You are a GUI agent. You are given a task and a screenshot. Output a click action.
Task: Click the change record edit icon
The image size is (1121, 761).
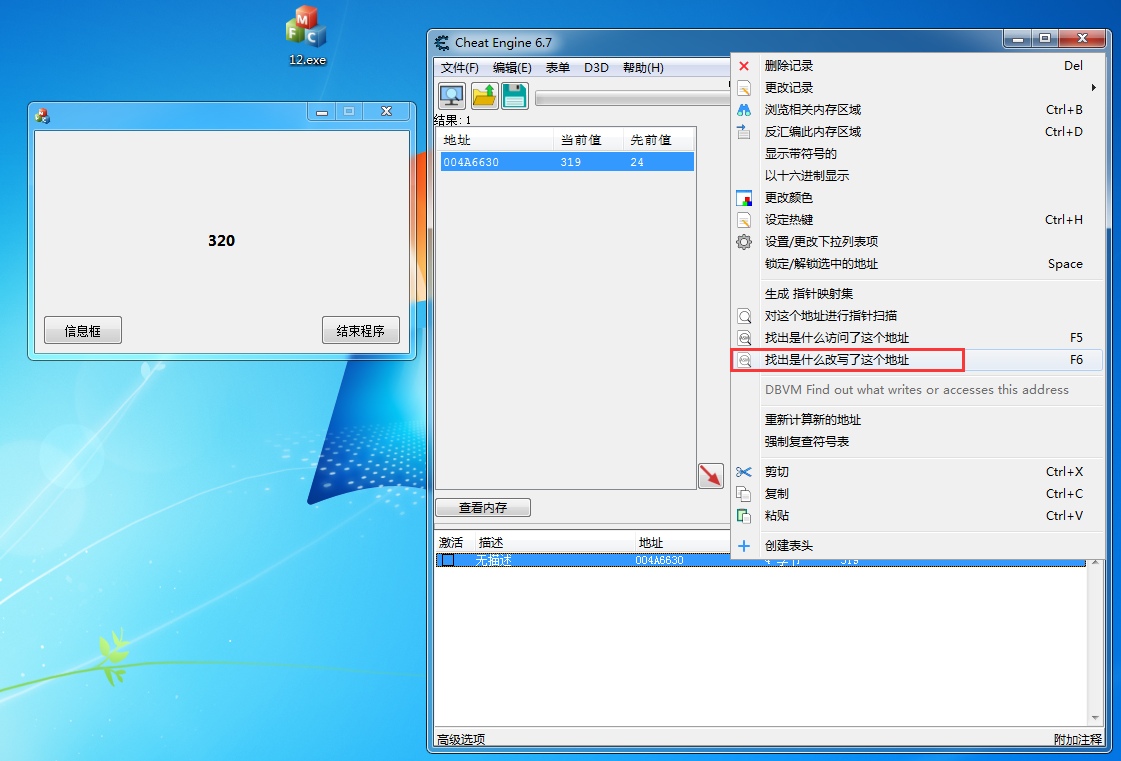pos(744,88)
